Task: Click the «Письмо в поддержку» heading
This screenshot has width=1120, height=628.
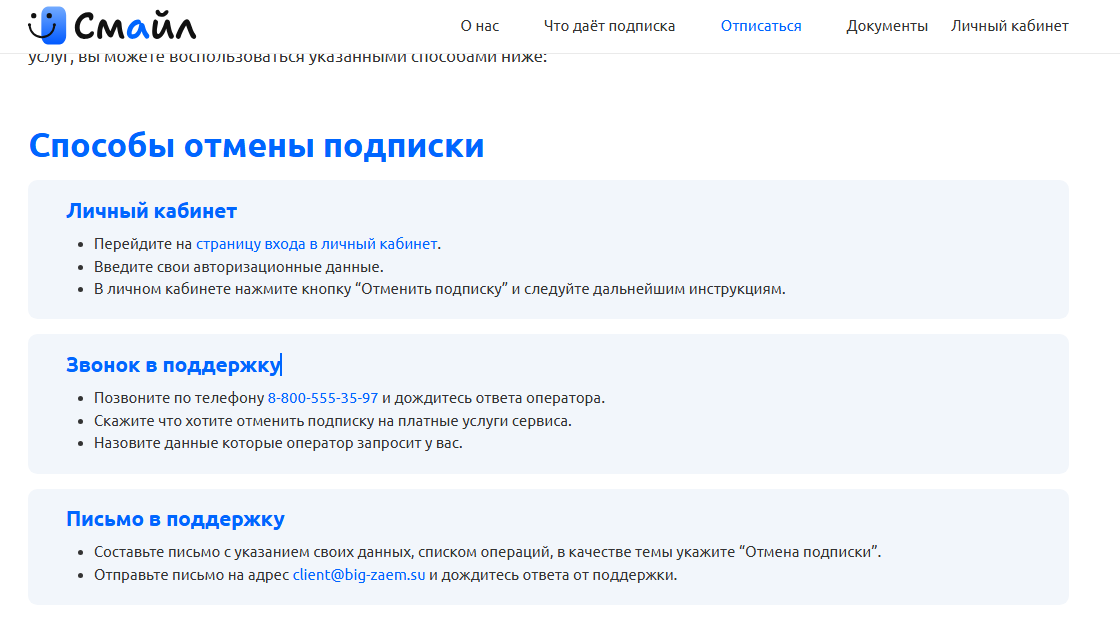Action: [x=175, y=519]
